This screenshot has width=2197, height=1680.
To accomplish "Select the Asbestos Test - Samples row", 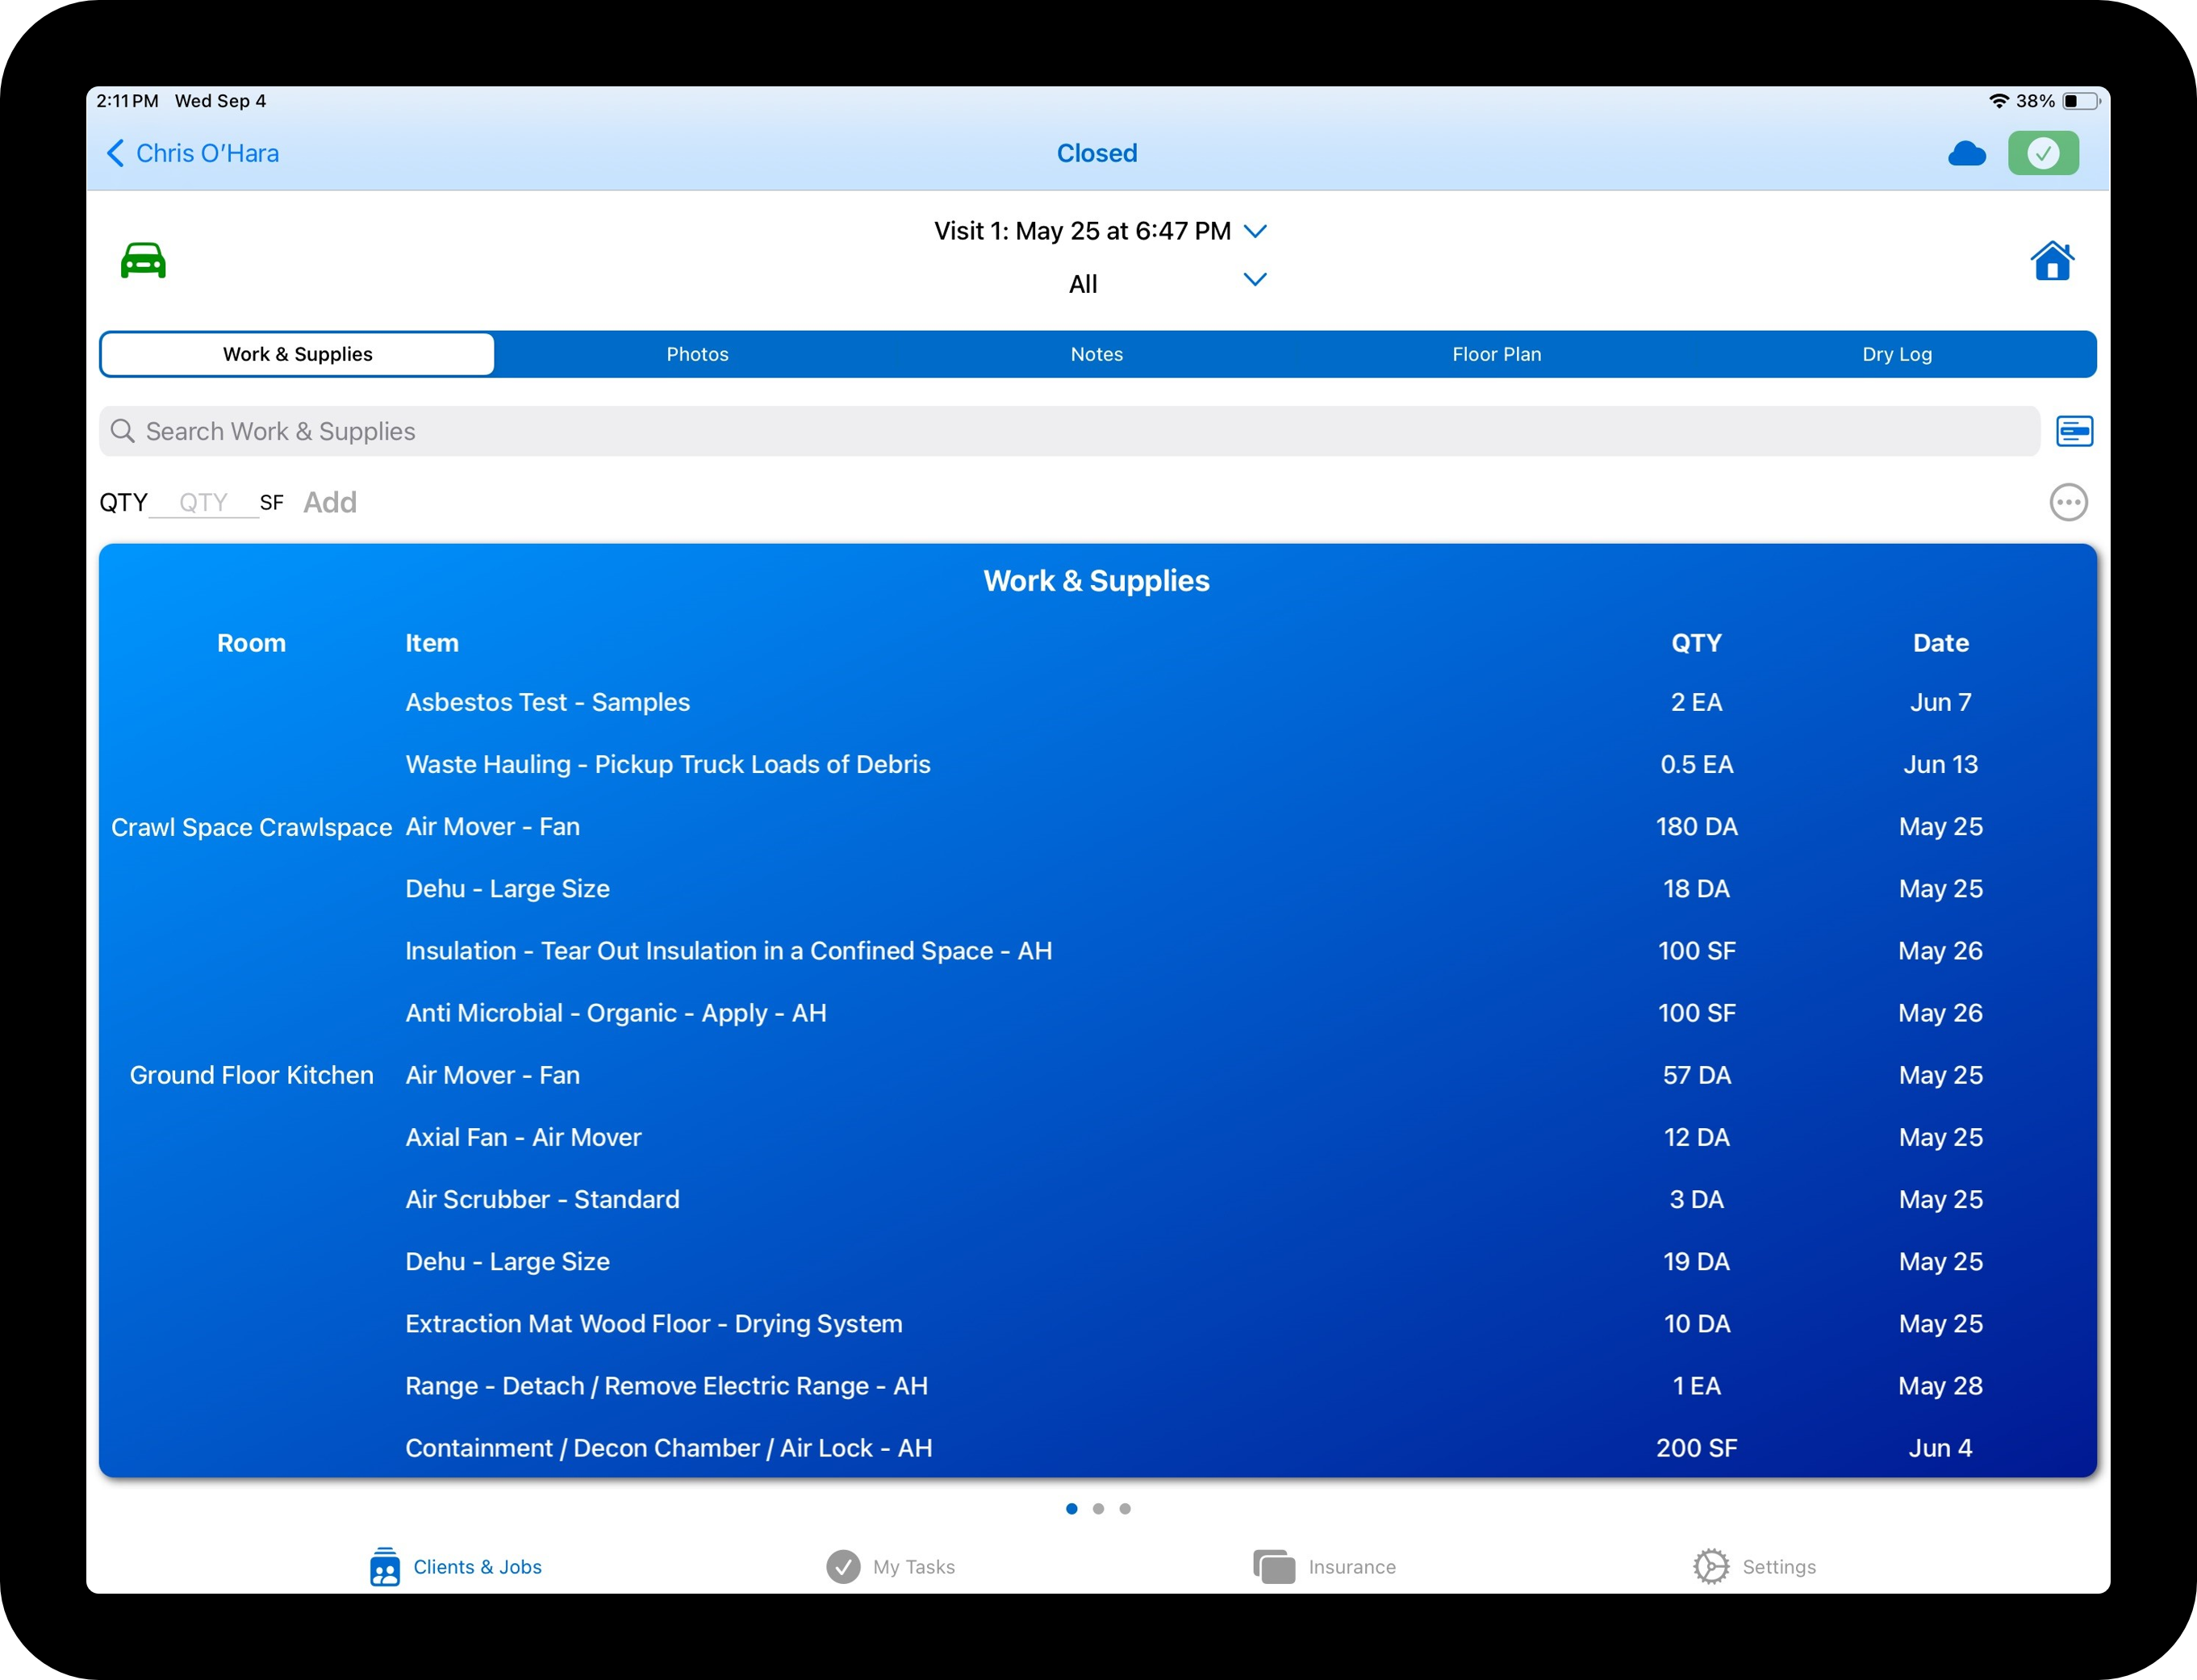I will pyautogui.click(x=547, y=702).
